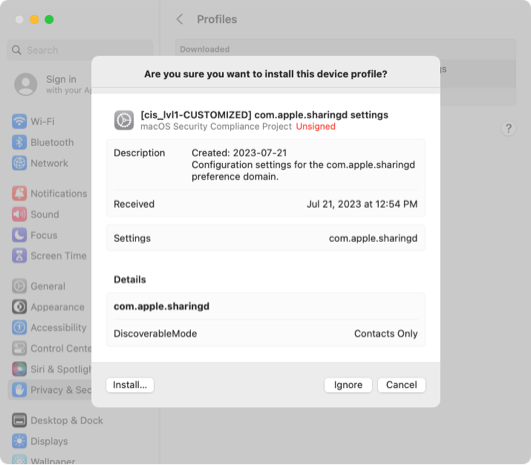Viewport: 531px width, 465px height.
Task: Click the Wi-Fi sidebar icon
Action: (19, 121)
